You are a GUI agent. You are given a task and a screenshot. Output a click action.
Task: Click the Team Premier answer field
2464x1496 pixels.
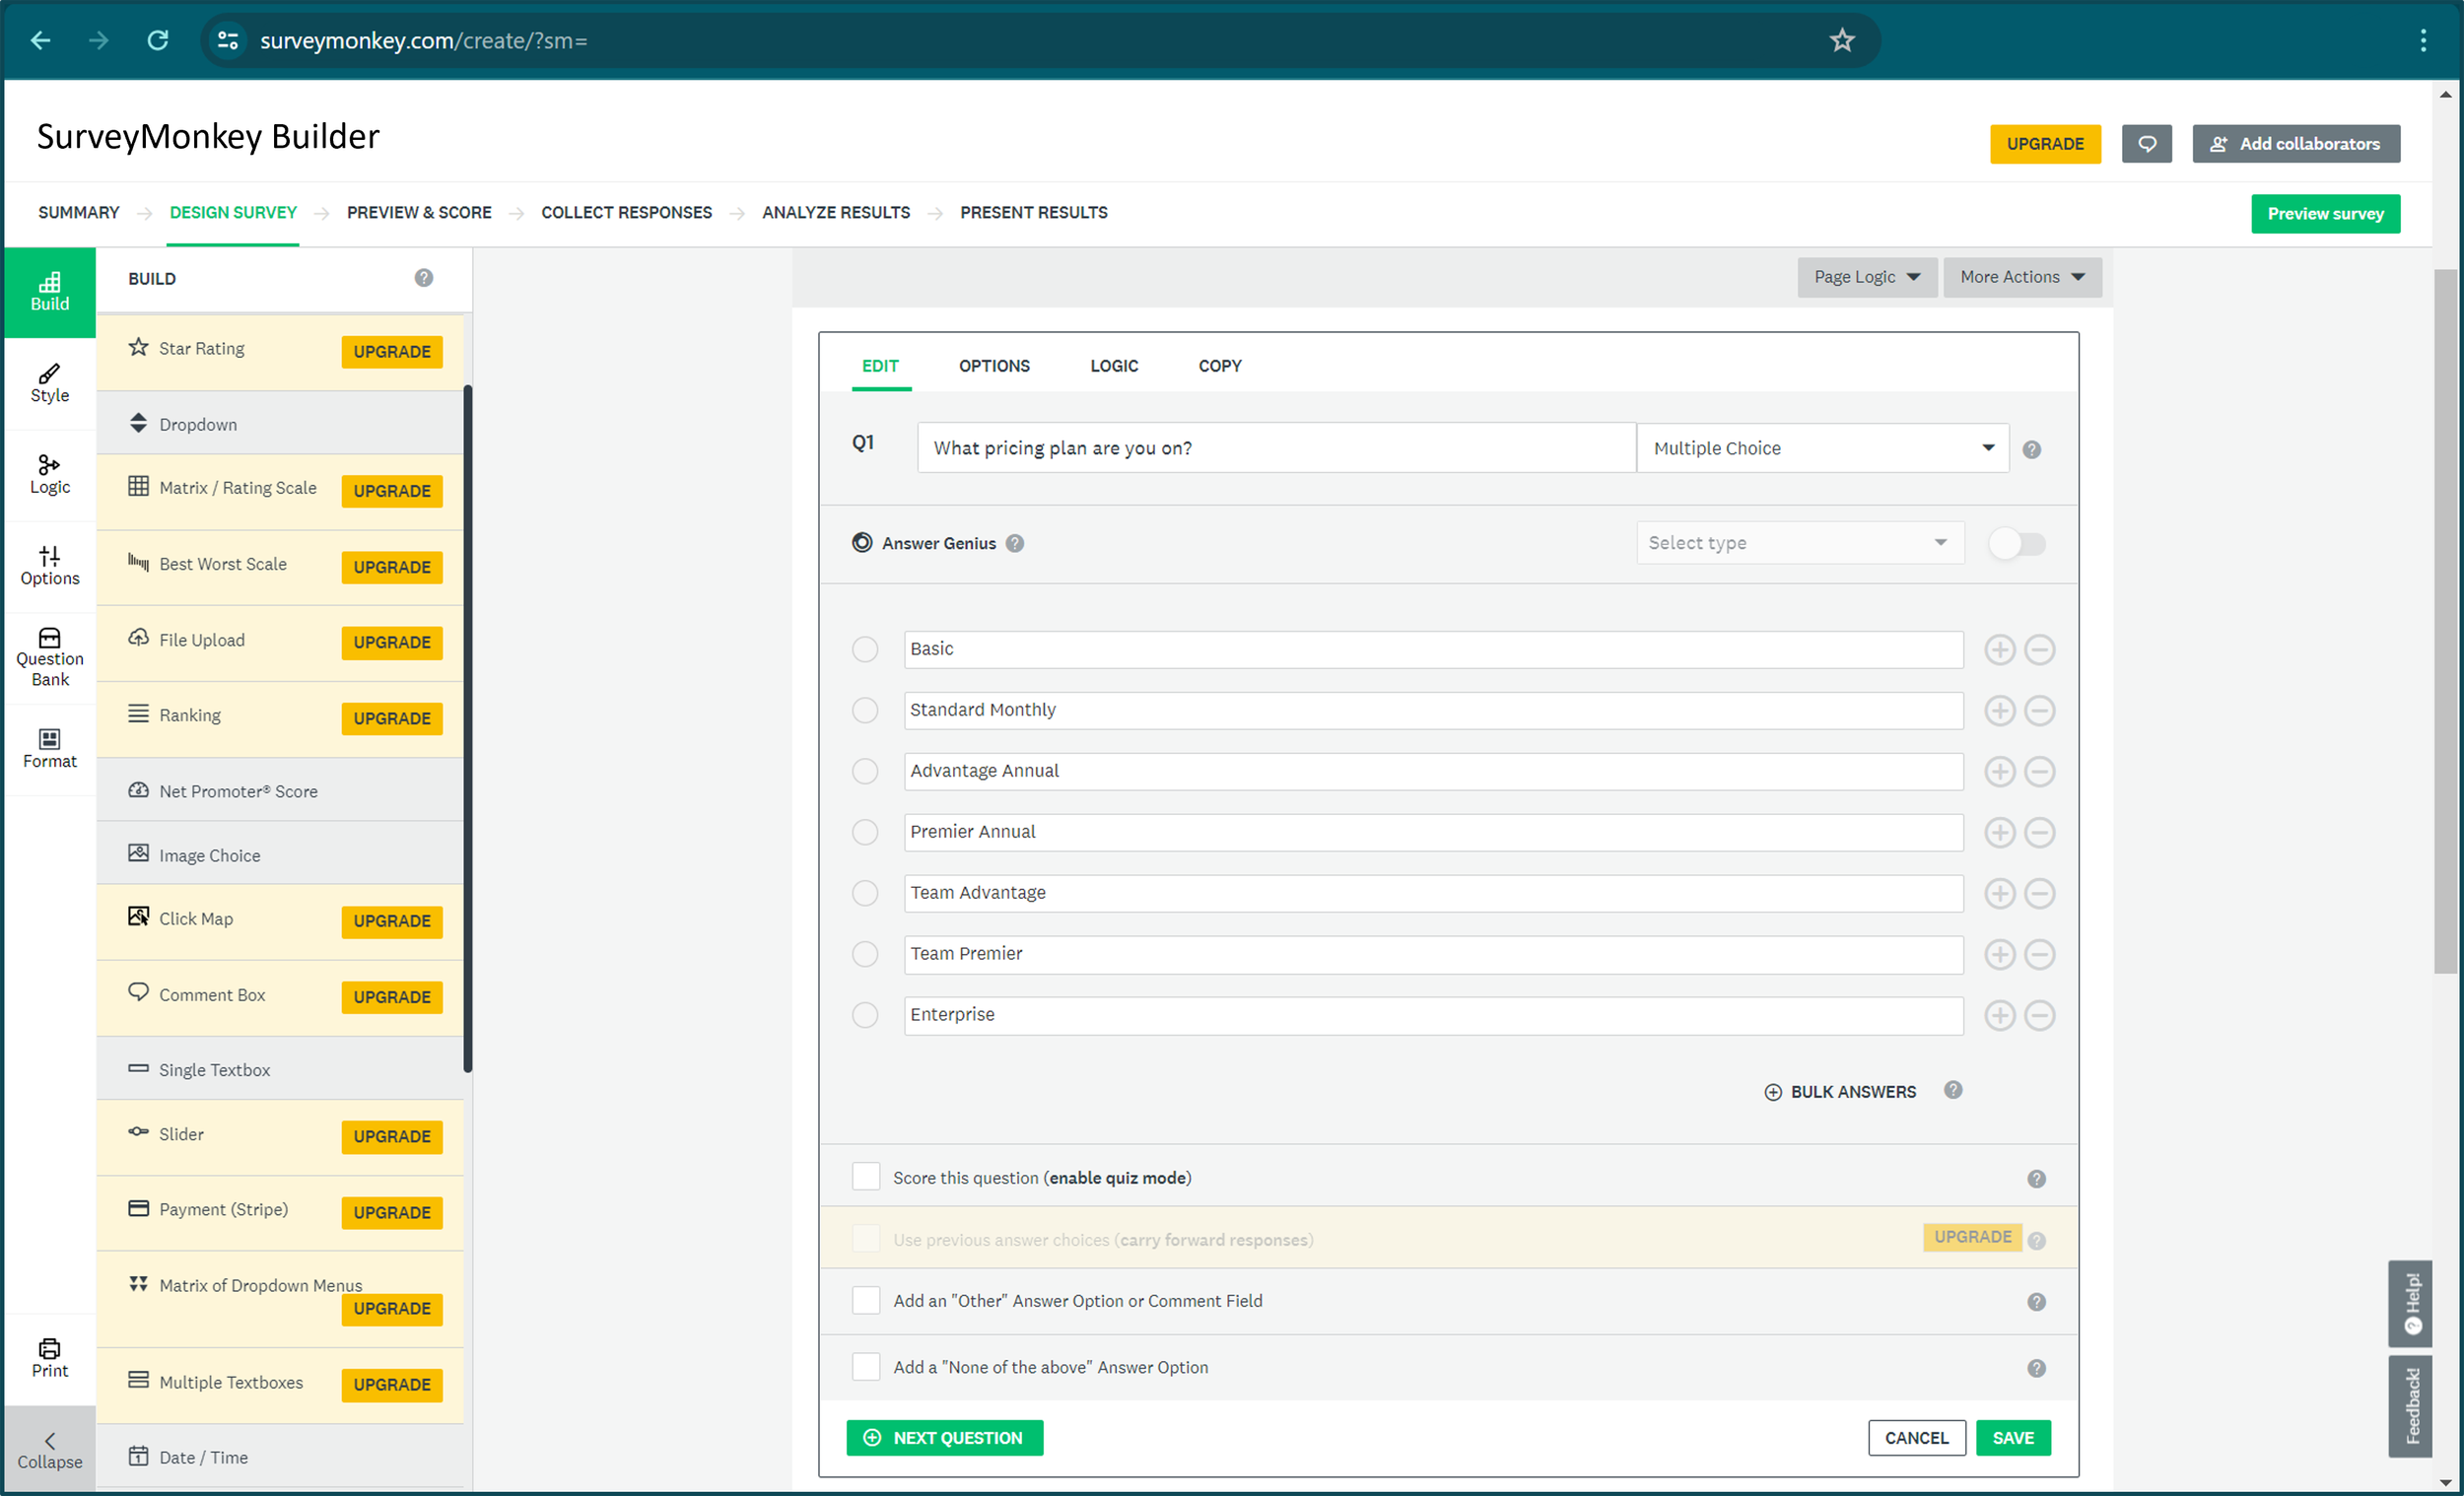[1432, 954]
